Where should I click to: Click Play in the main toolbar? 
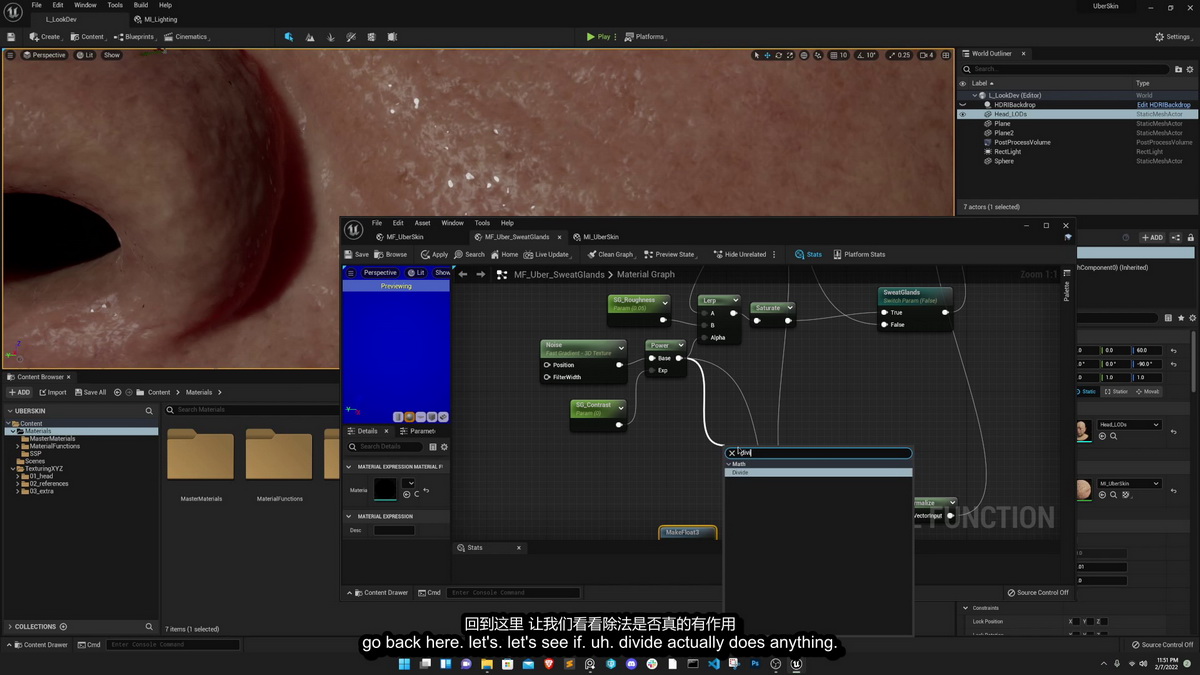click(x=599, y=37)
